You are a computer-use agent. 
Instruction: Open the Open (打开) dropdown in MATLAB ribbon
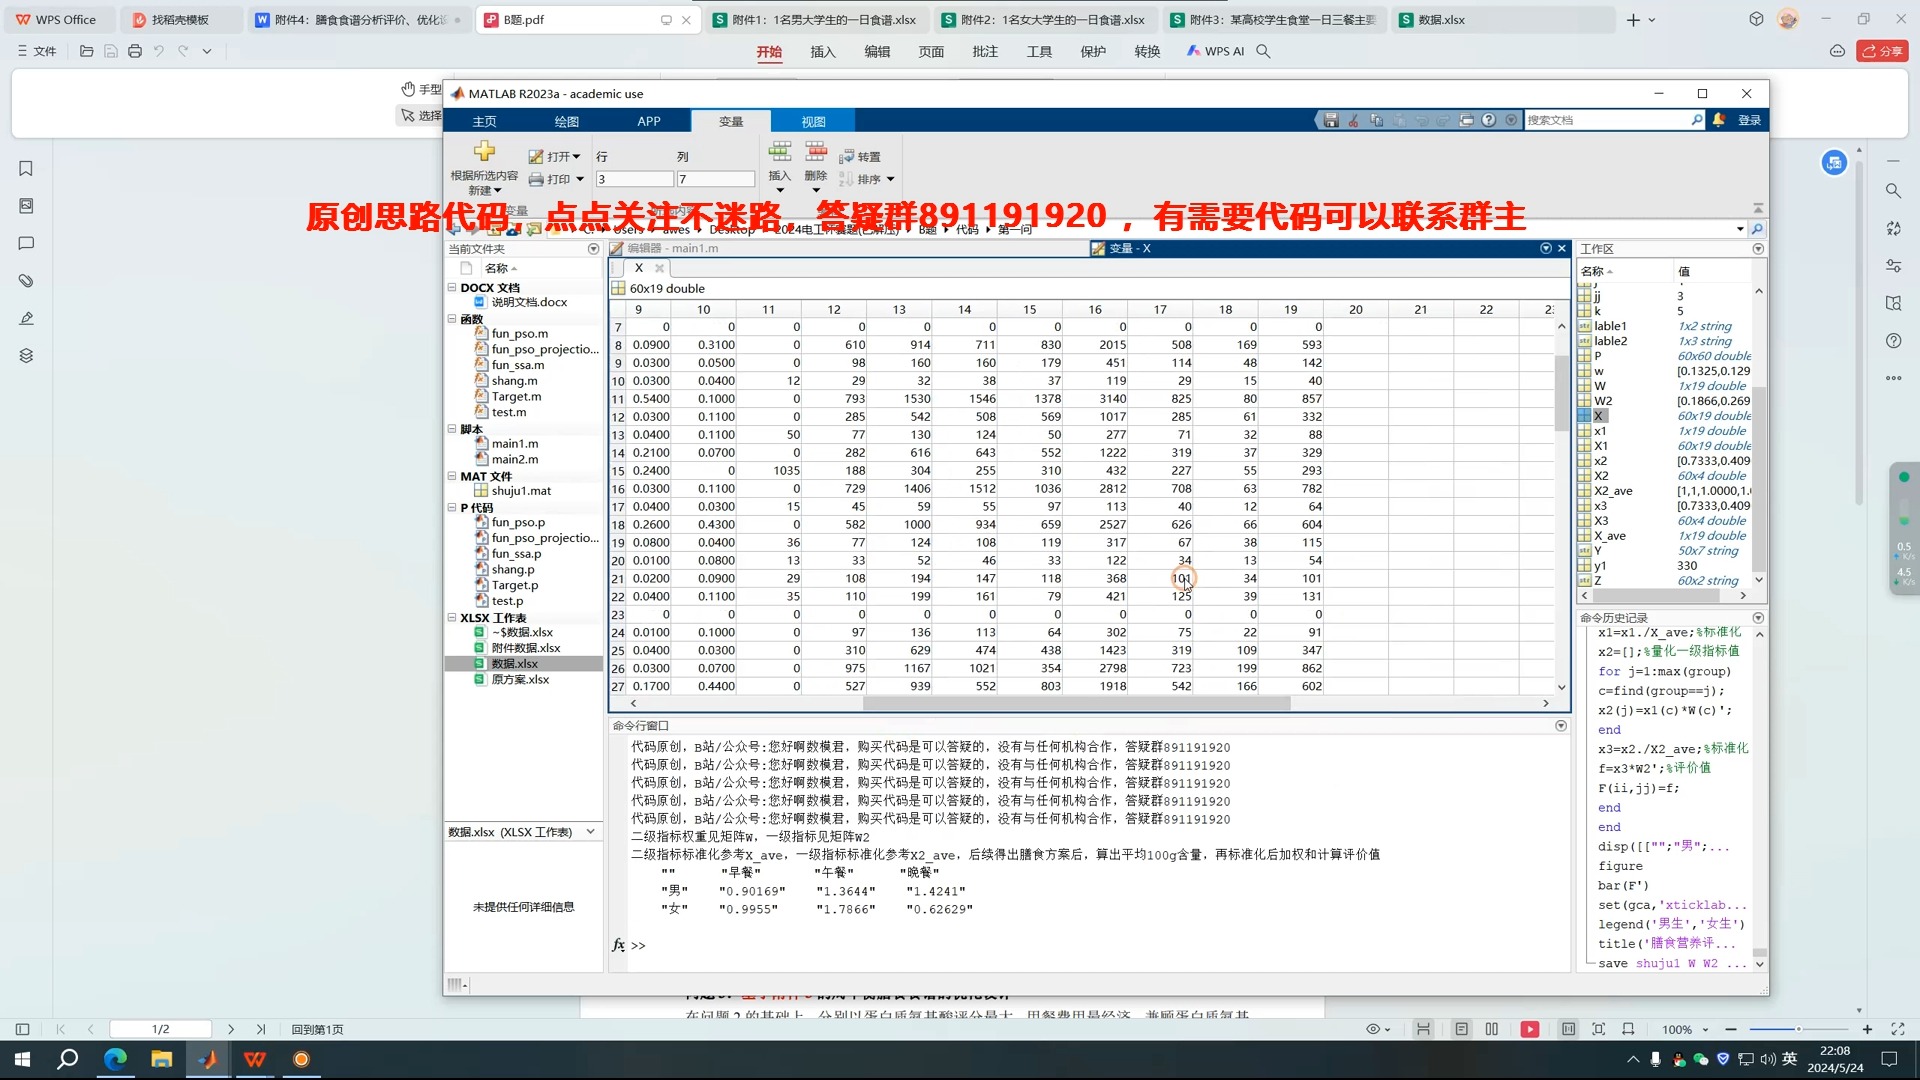tap(555, 157)
